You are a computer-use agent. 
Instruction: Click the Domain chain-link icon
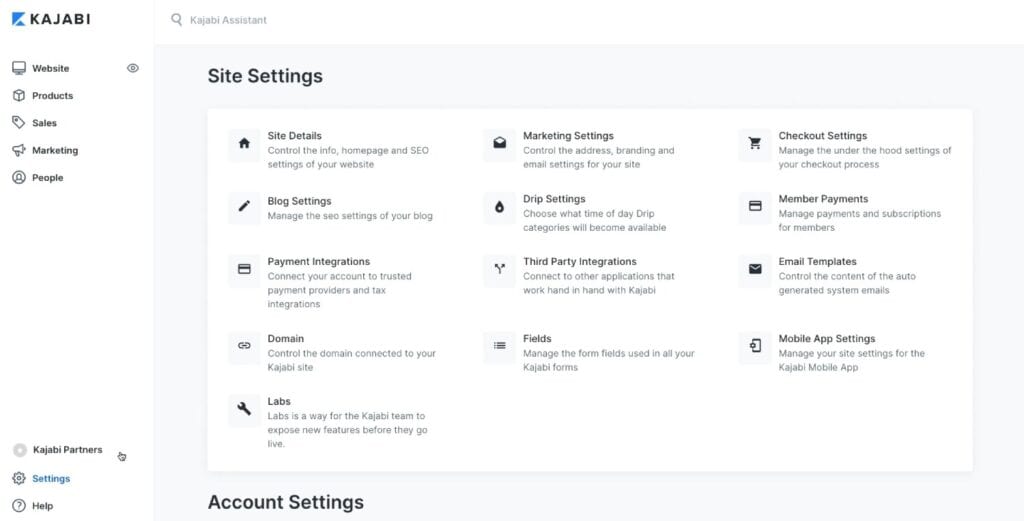coord(244,346)
